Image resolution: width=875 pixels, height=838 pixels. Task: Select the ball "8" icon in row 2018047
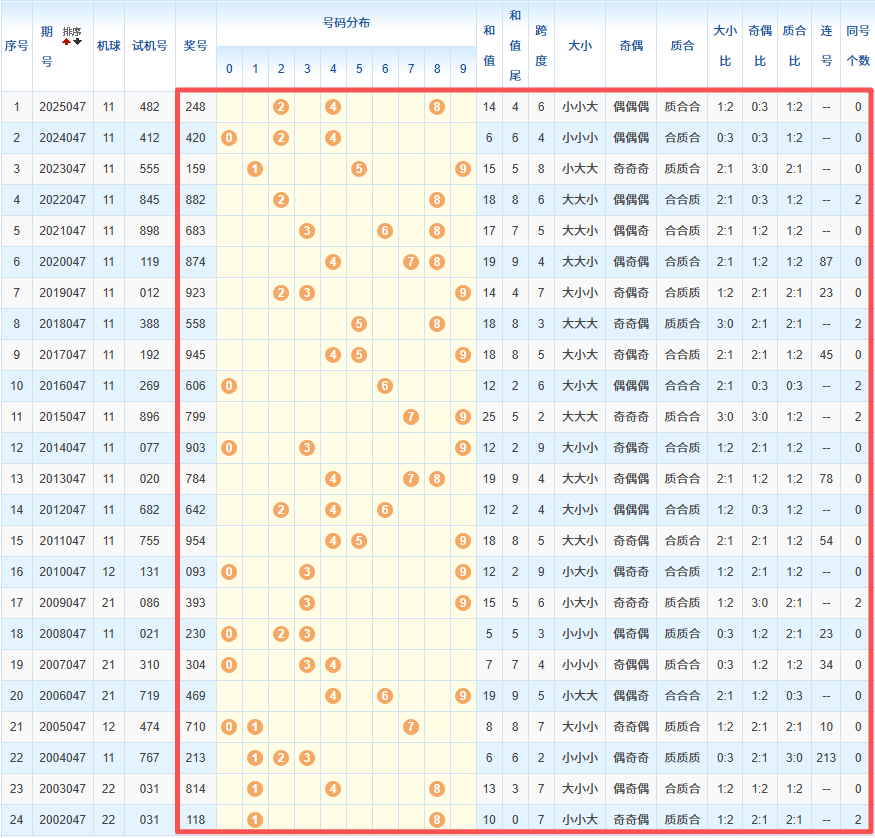436,324
